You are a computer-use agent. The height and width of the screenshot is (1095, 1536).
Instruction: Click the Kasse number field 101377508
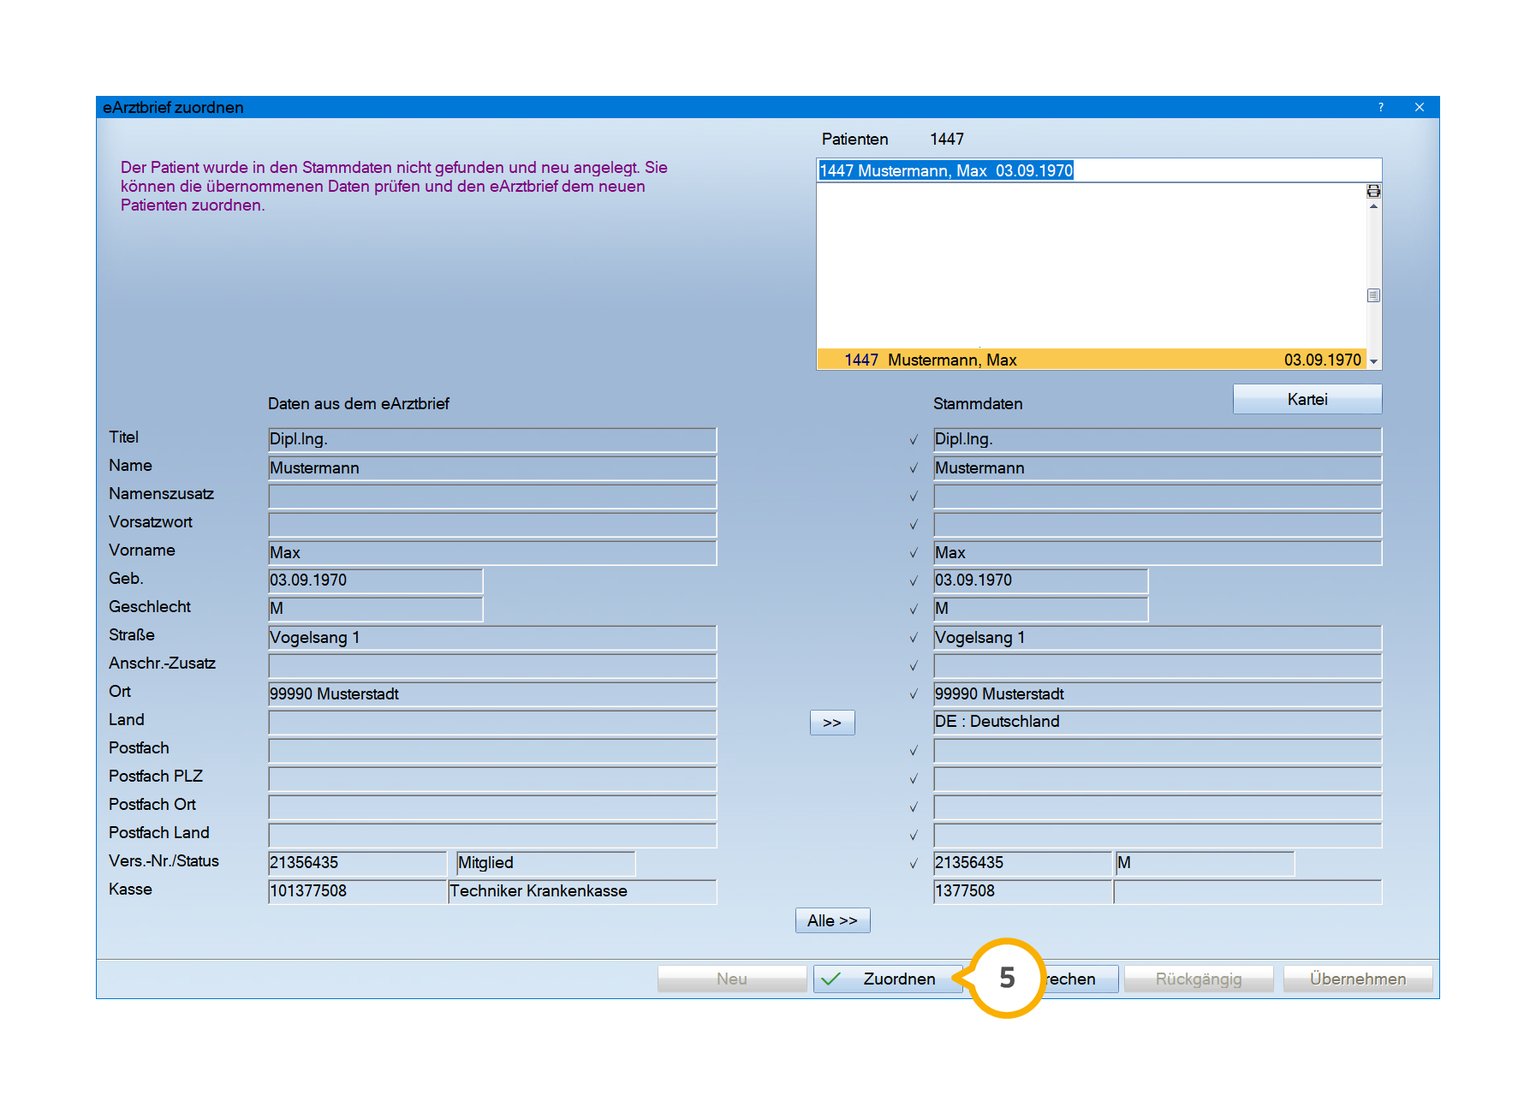click(357, 891)
